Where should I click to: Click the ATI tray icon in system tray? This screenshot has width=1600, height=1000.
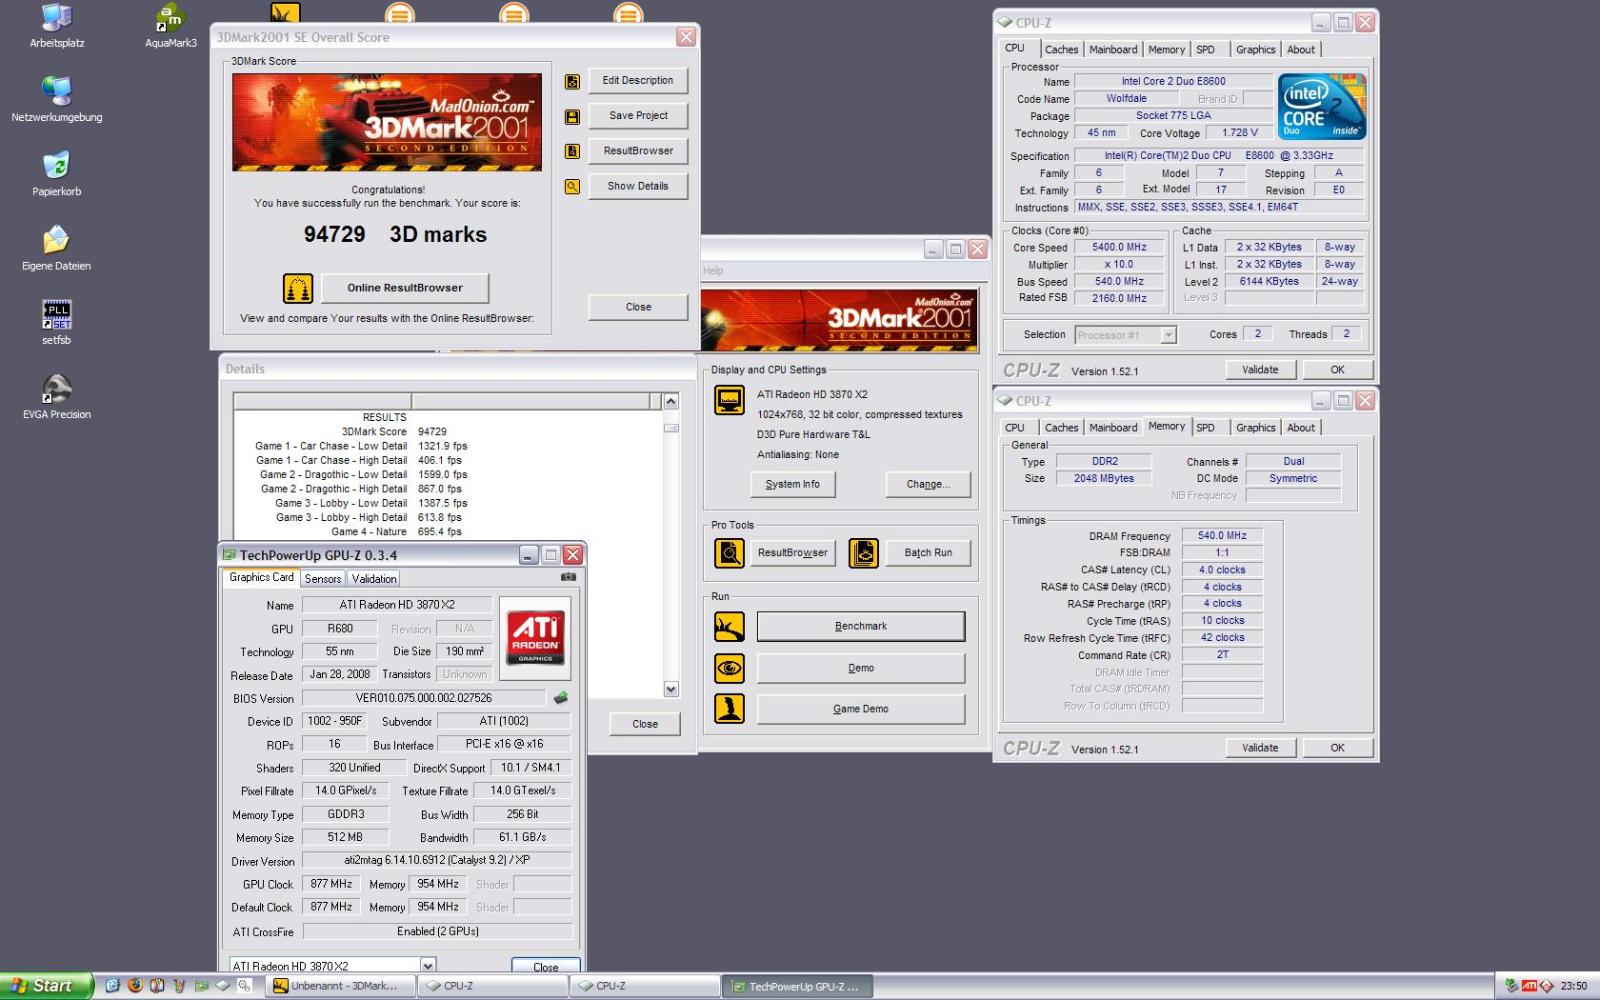click(x=1529, y=985)
